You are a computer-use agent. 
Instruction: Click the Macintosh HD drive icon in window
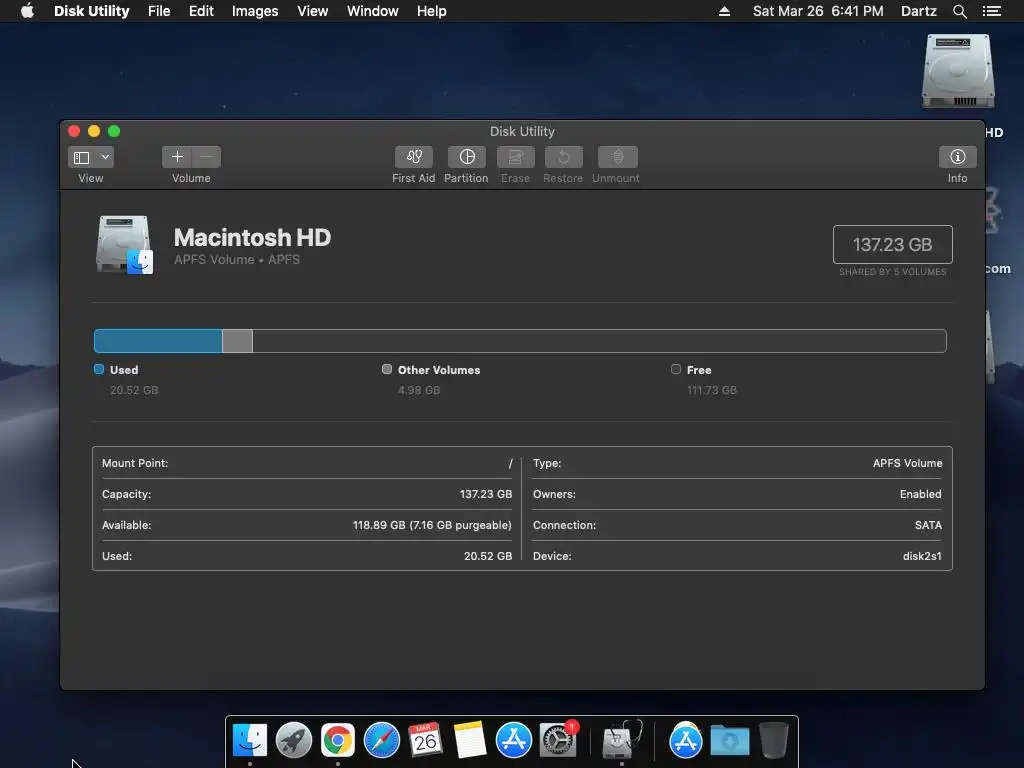124,244
